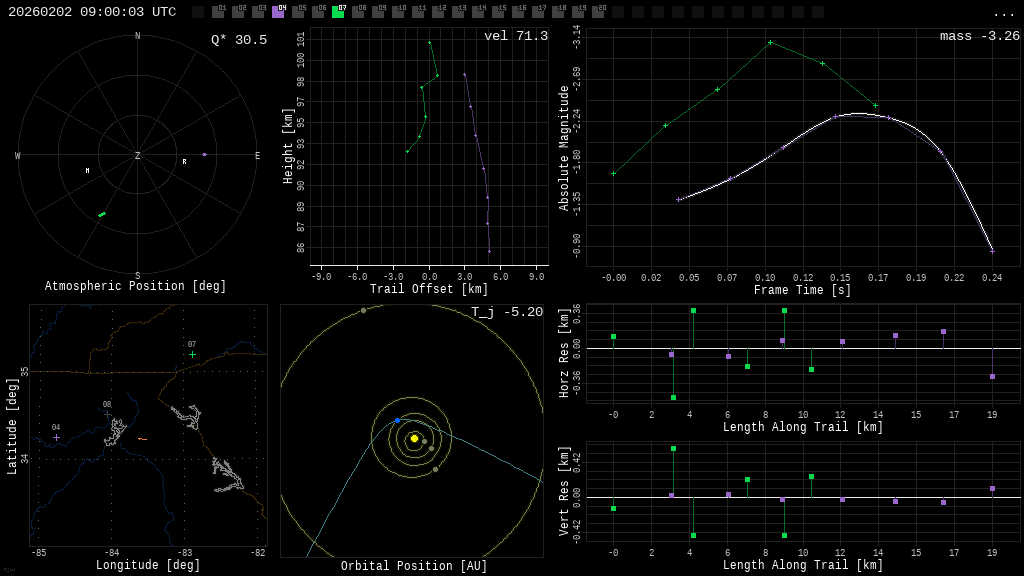The image size is (1024, 576).
Task: Click the green station 07 cross on map
Action: click(193, 354)
